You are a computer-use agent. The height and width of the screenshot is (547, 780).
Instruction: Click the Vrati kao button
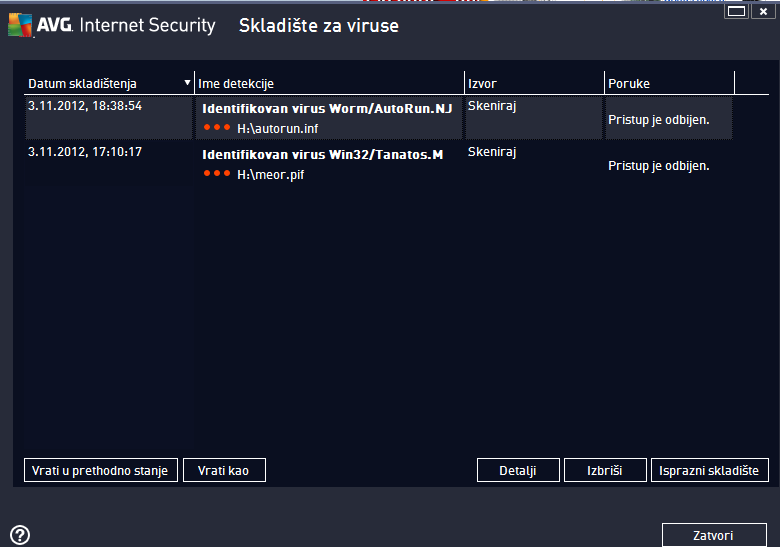[224, 470]
